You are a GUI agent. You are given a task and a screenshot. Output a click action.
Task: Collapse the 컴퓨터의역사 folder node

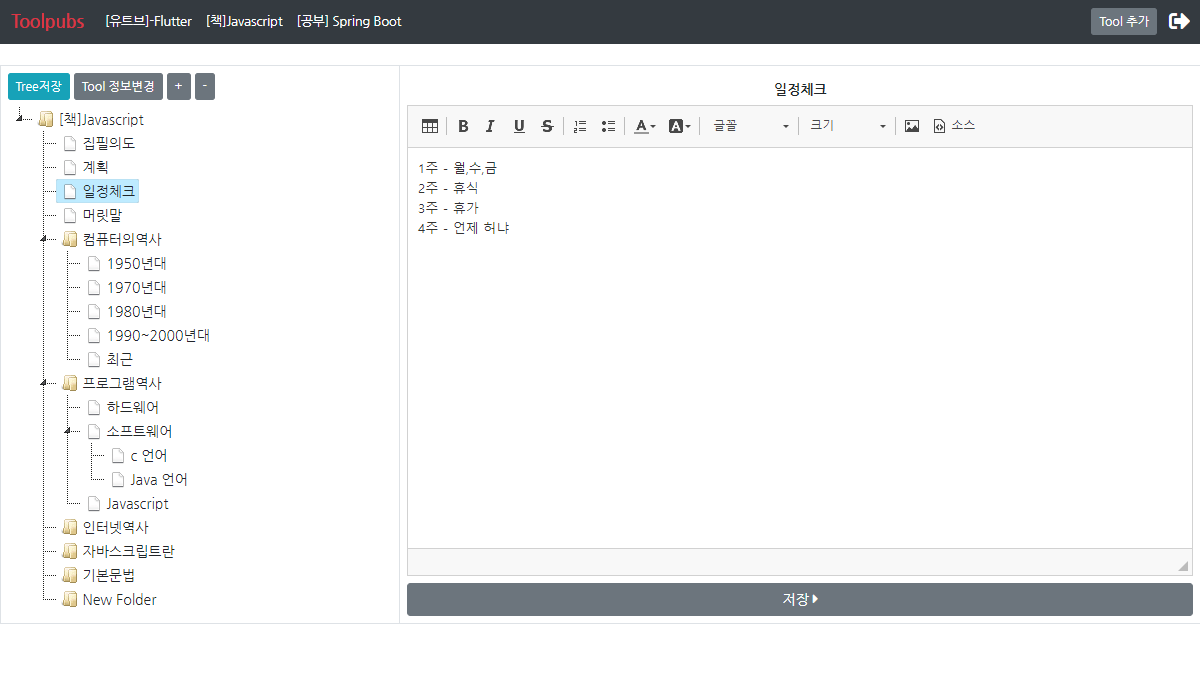pyautogui.click(x=43, y=240)
